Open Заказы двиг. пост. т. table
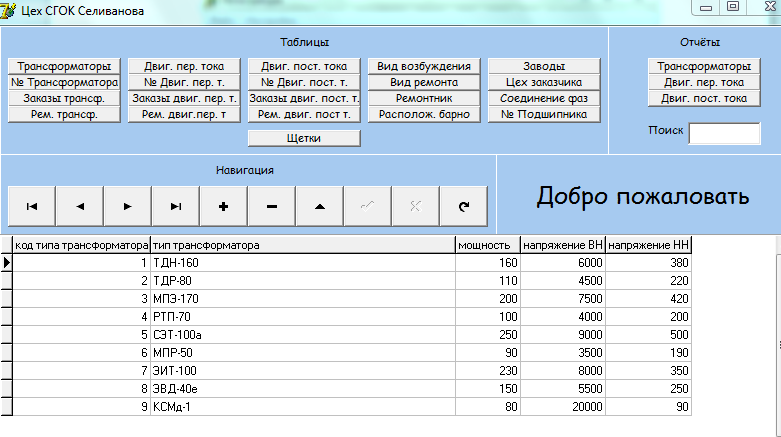This screenshot has height=437, width=781. pyautogui.click(x=304, y=98)
